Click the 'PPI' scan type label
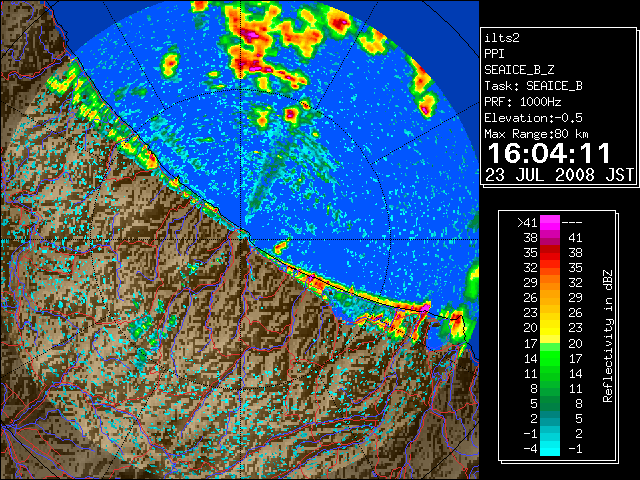 (x=494, y=54)
